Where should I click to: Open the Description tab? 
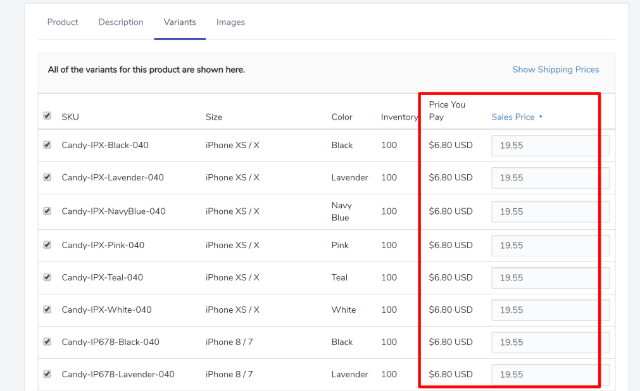(121, 22)
